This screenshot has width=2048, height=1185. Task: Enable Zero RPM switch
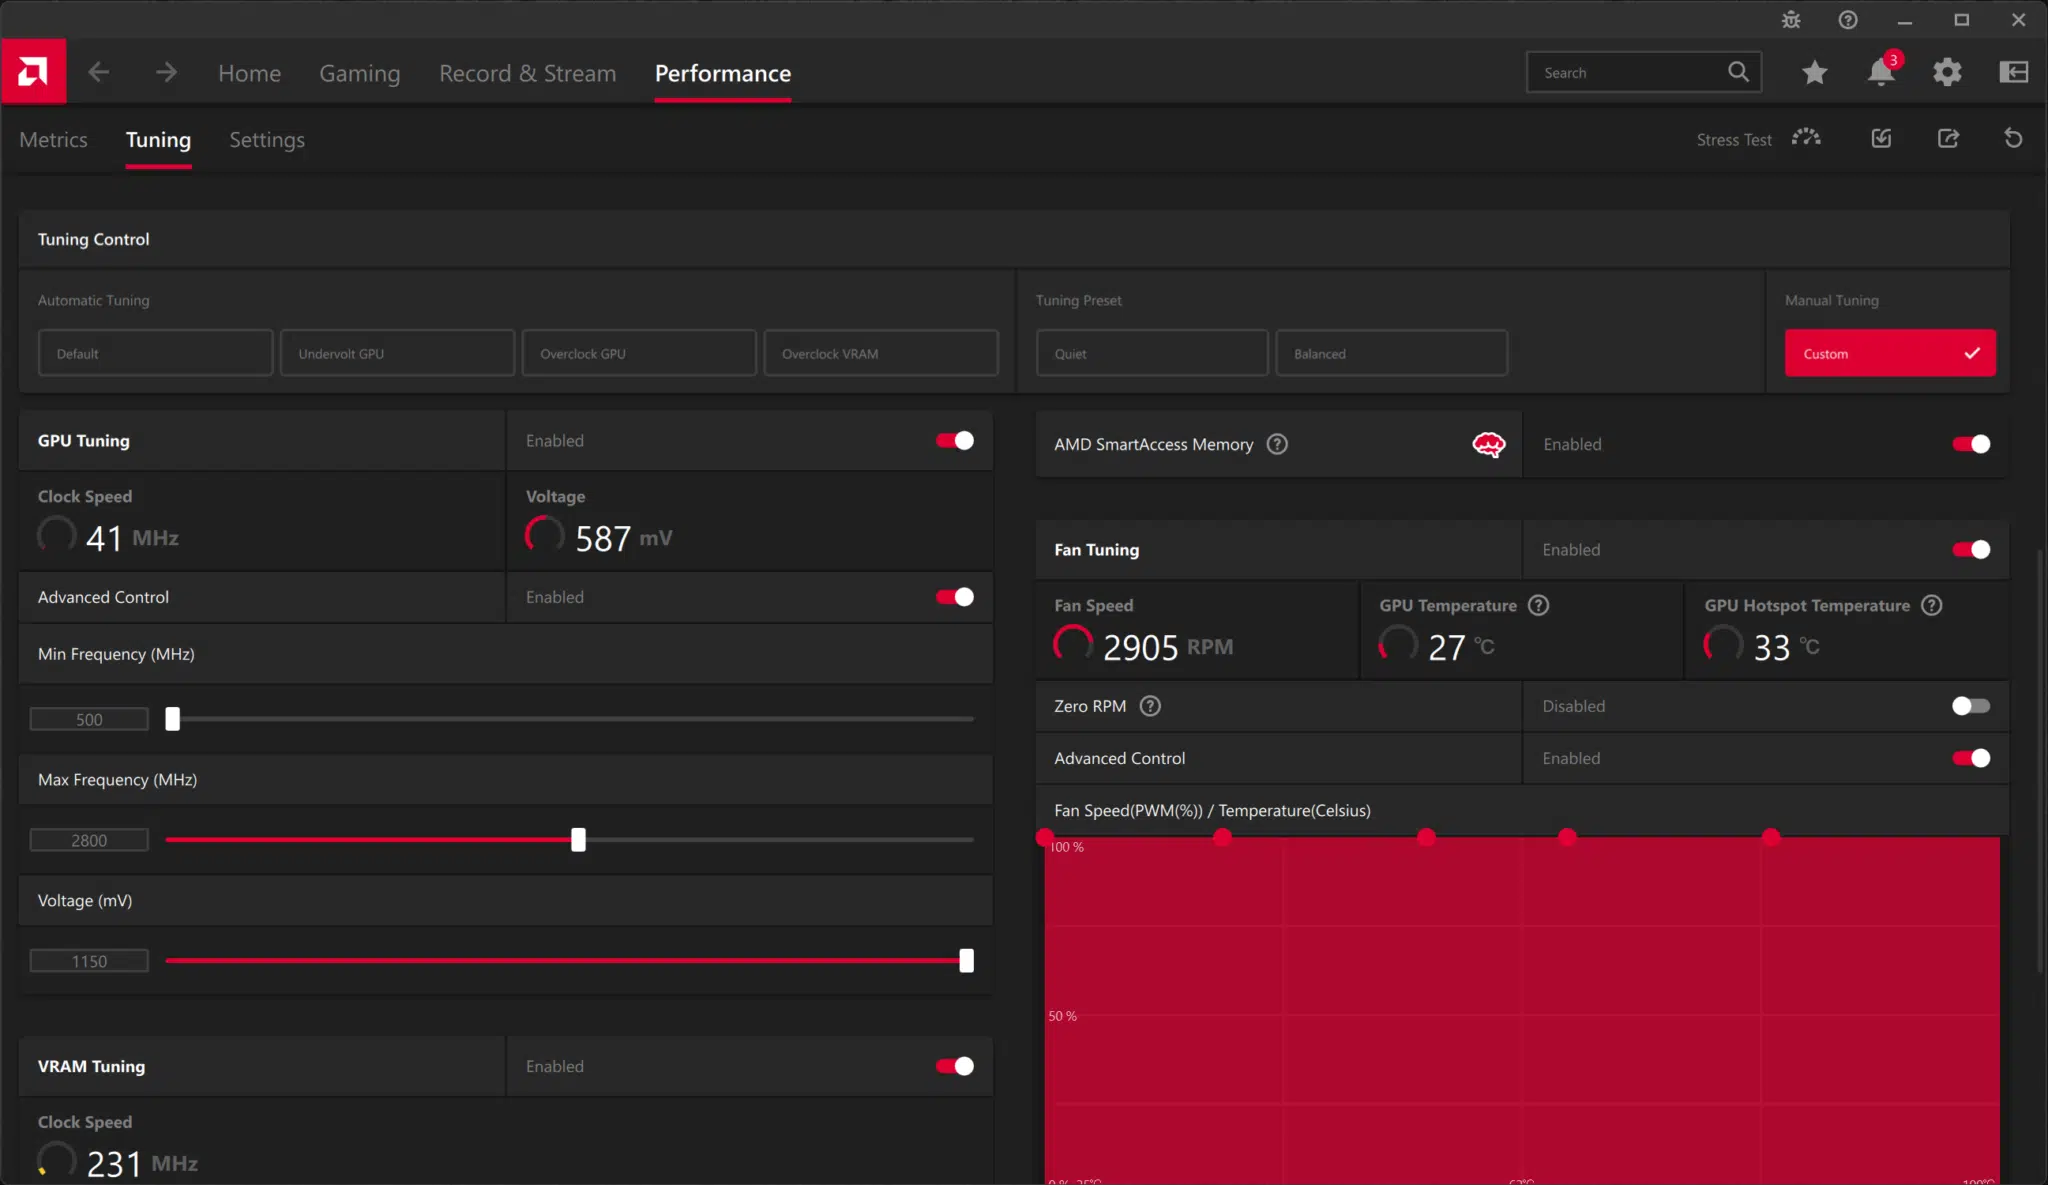tap(1971, 706)
